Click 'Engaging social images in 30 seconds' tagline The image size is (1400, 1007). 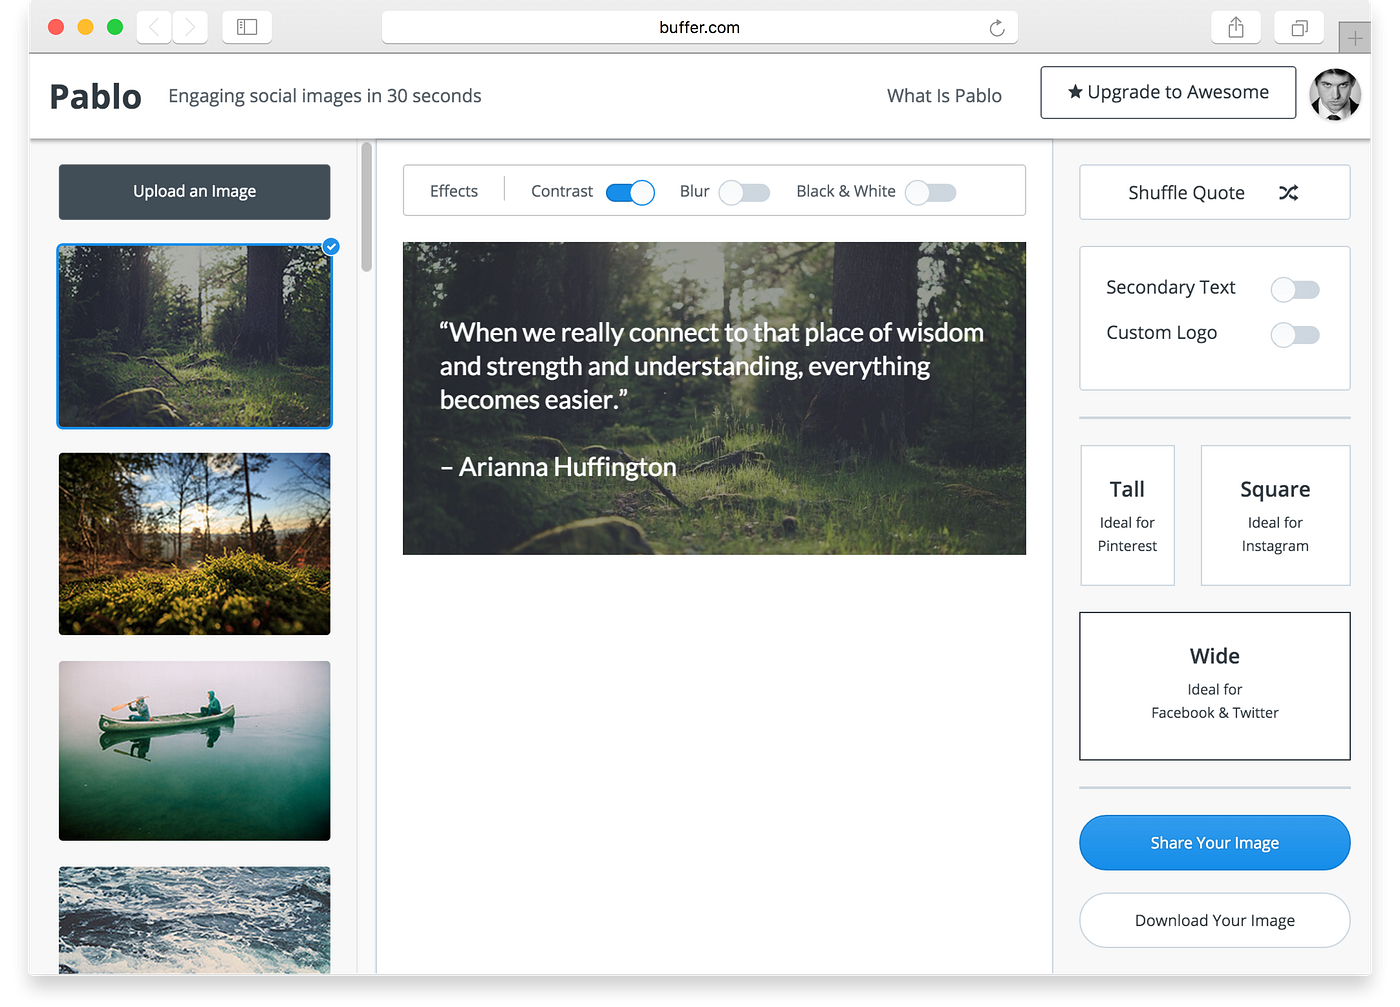pyautogui.click(x=325, y=96)
